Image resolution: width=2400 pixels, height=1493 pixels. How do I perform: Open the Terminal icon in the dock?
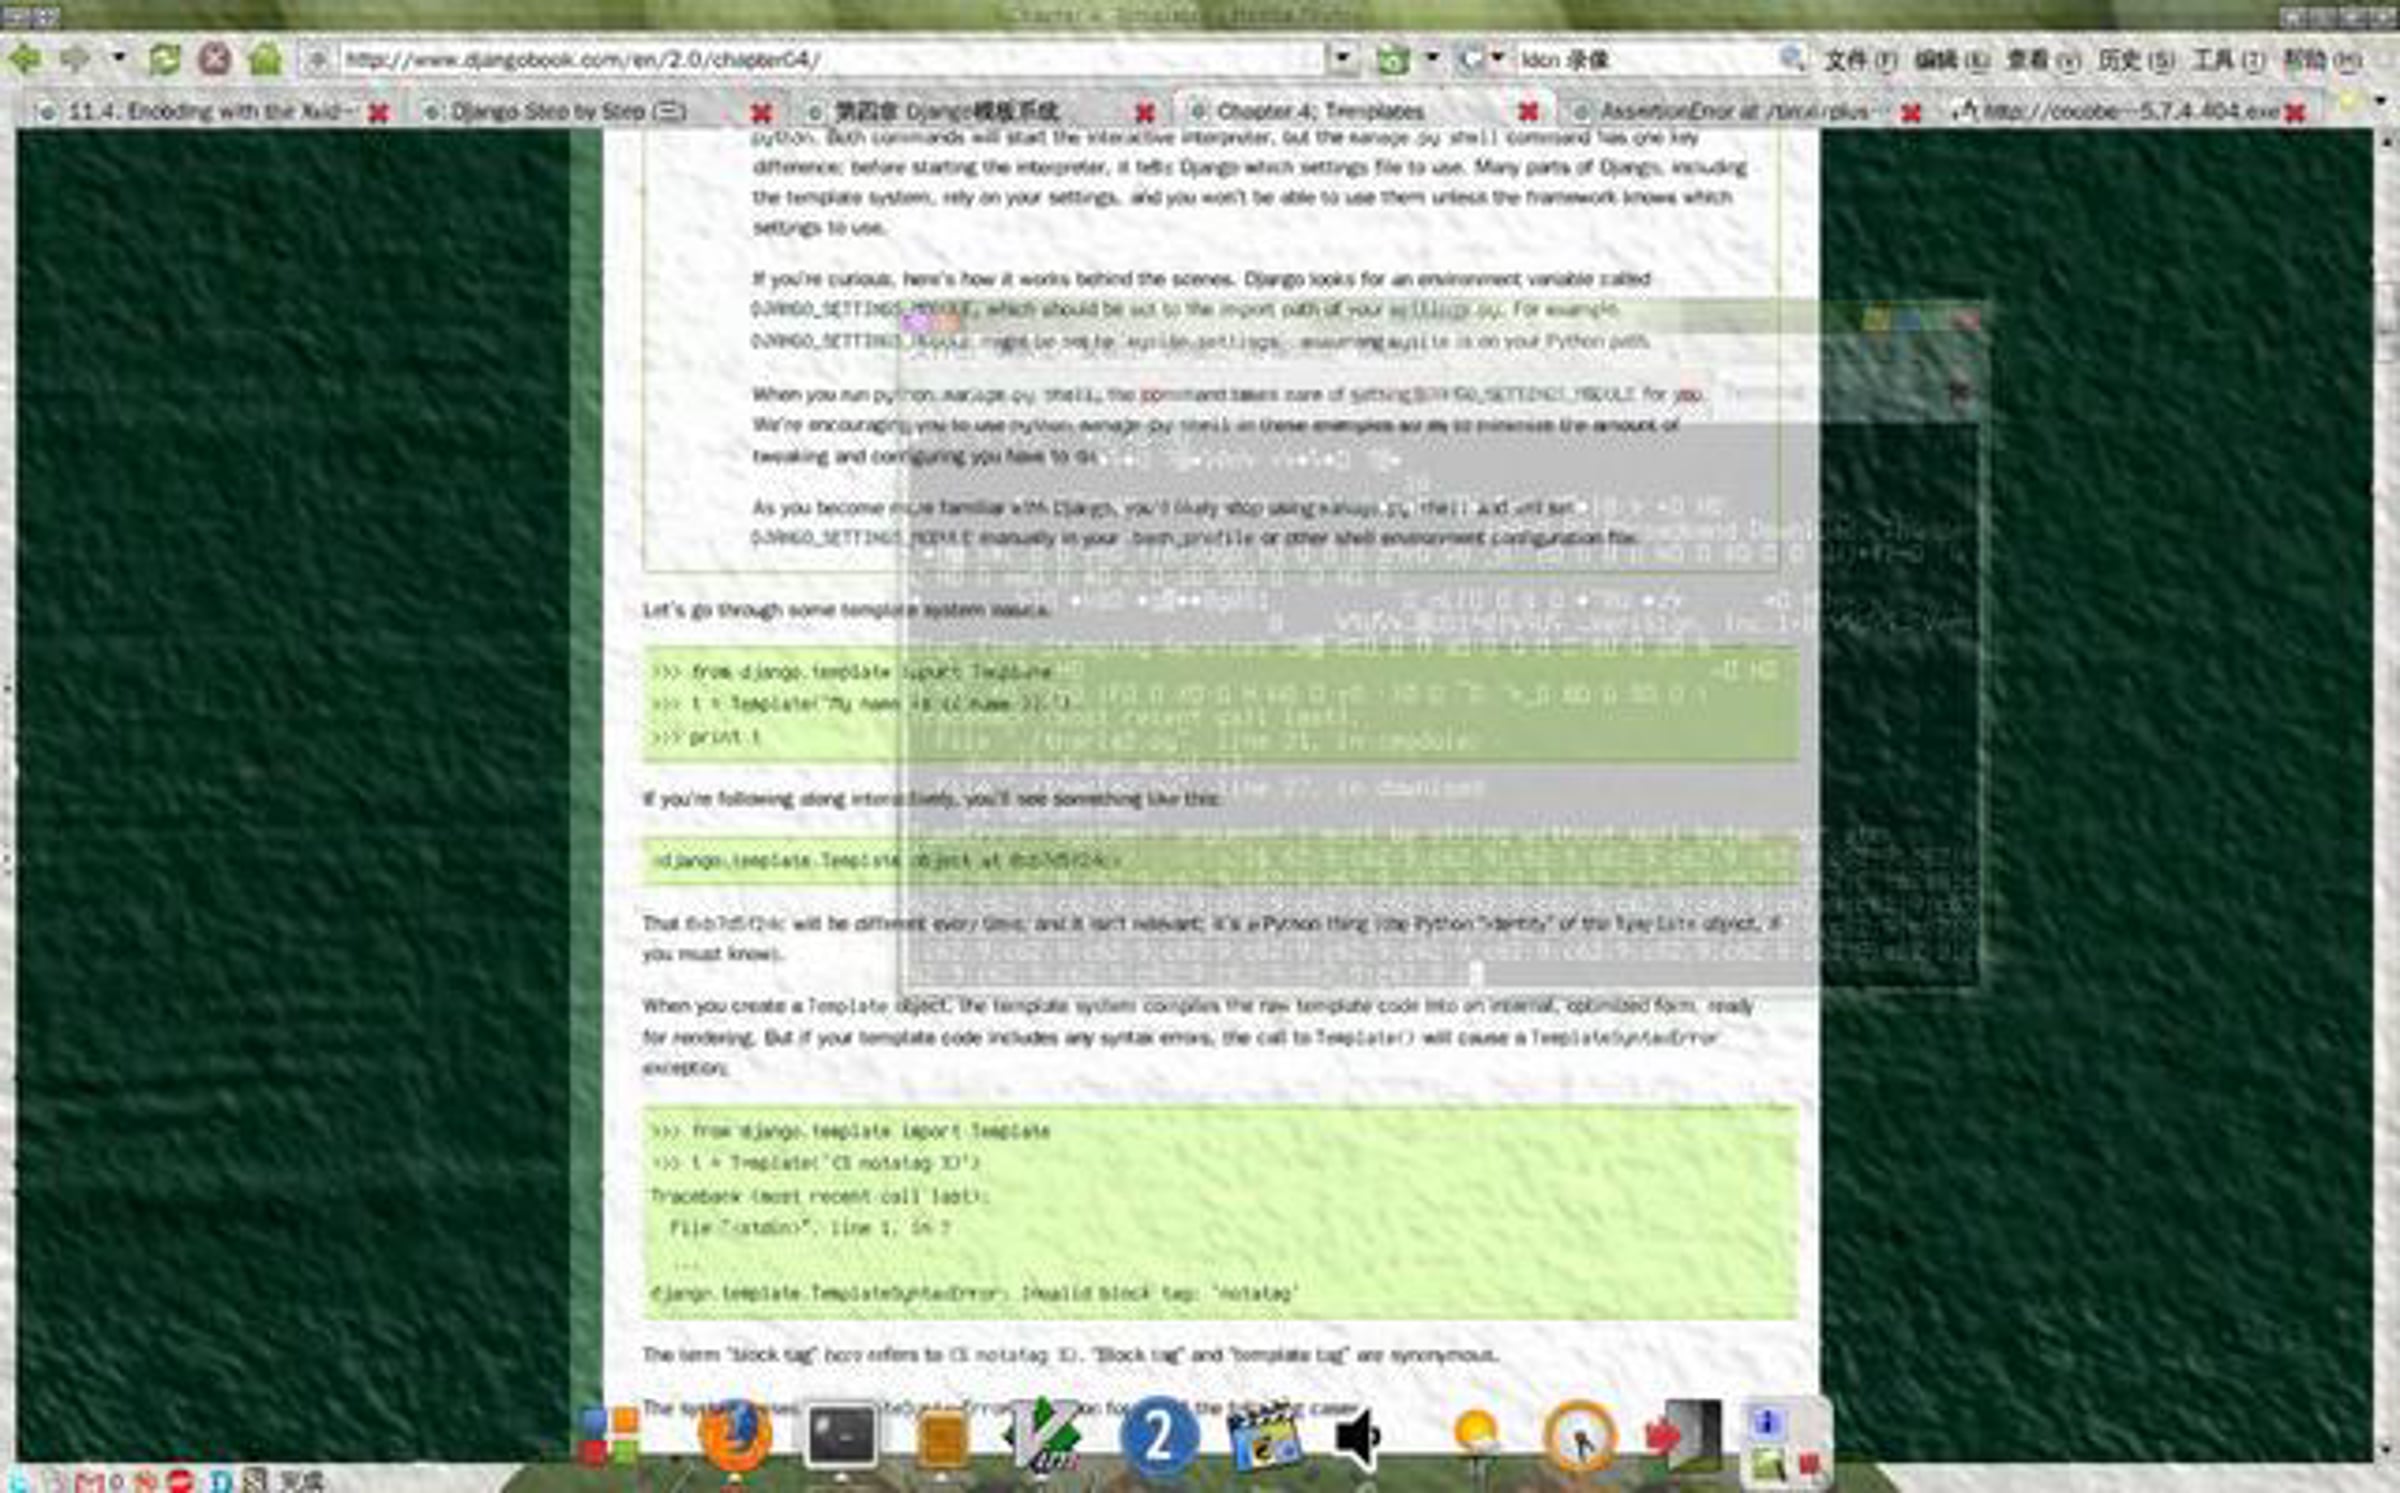(841, 1436)
